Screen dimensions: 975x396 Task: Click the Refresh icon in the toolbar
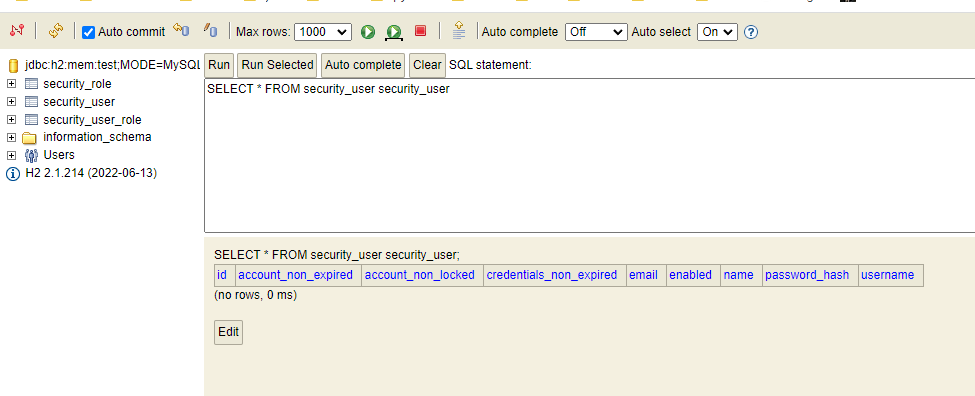click(56, 30)
